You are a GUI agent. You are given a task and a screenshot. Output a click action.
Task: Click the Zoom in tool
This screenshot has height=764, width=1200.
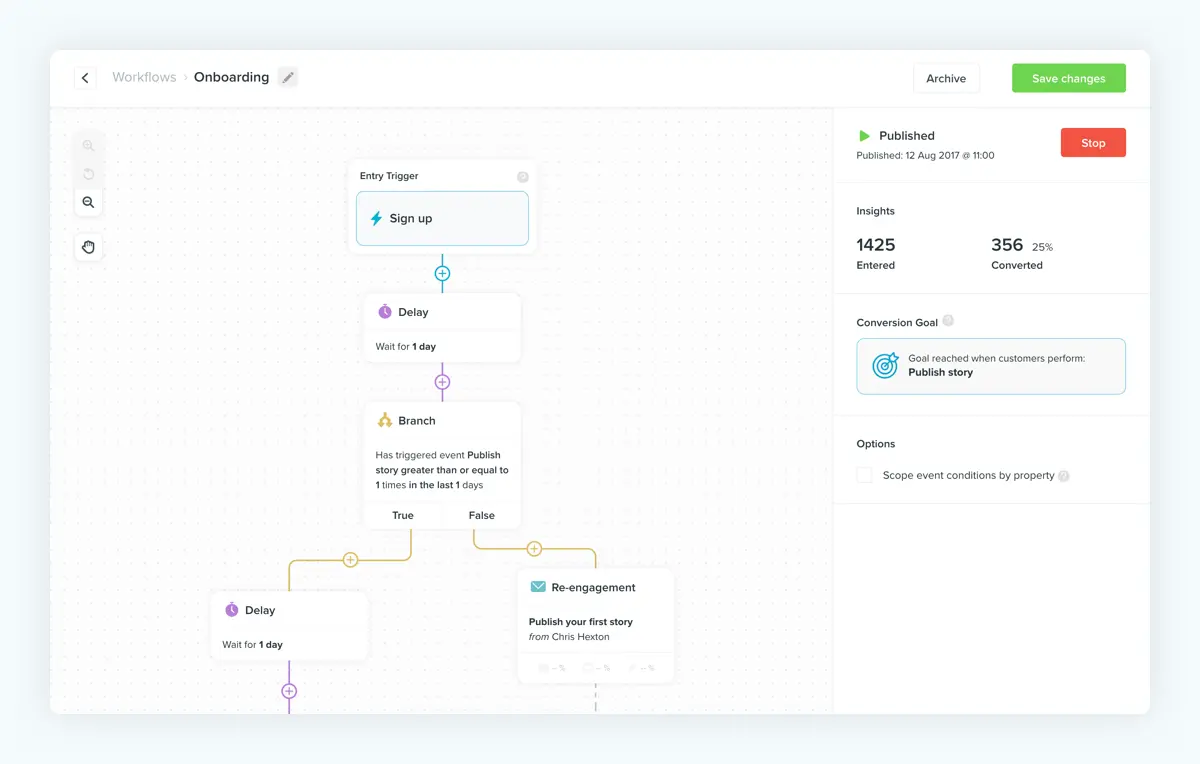click(x=88, y=145)
